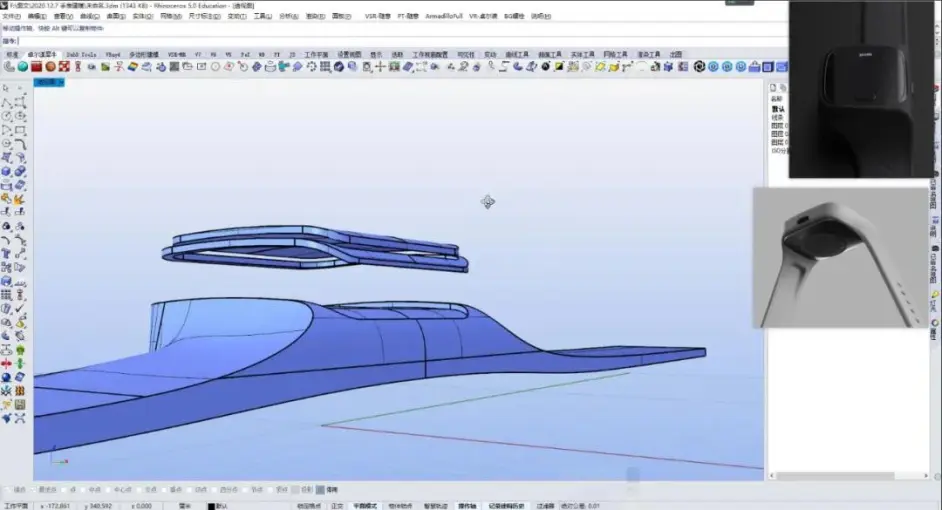
Task: Click the Explode tool icon in the sidebar
Action: (20, 199)
